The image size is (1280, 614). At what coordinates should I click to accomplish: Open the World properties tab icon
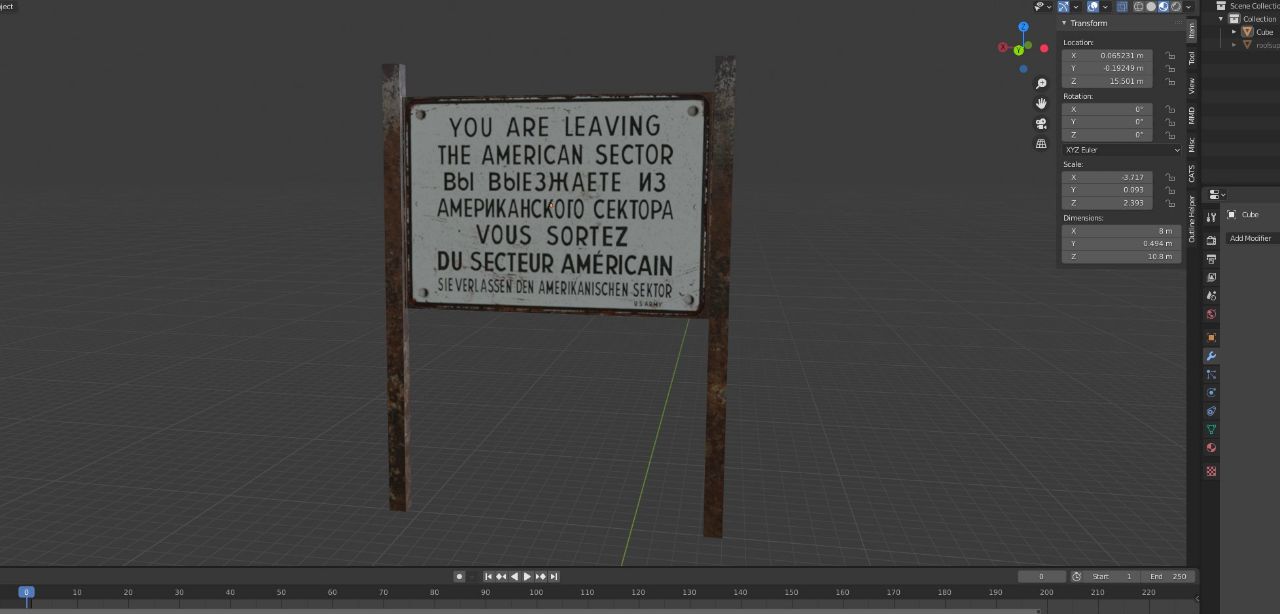(x=1211, y=314)
